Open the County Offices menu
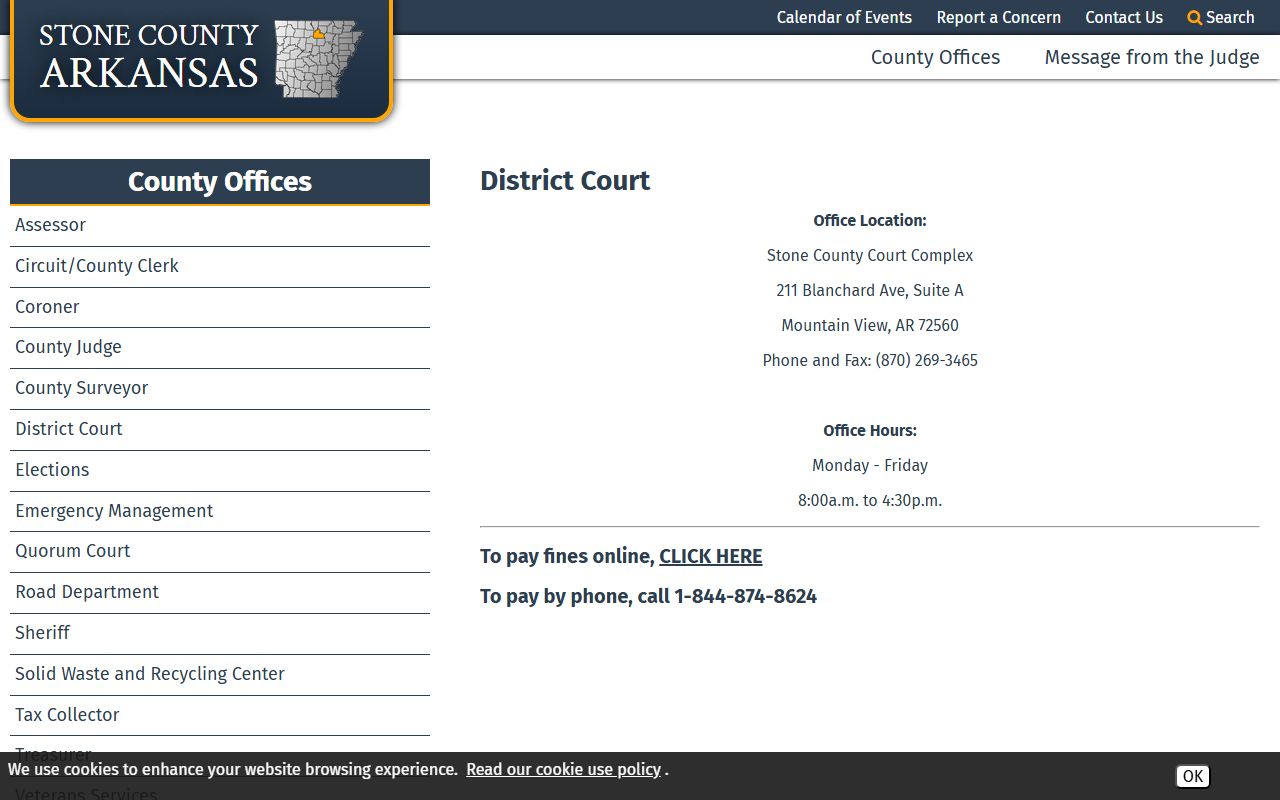 click(935, 57)
